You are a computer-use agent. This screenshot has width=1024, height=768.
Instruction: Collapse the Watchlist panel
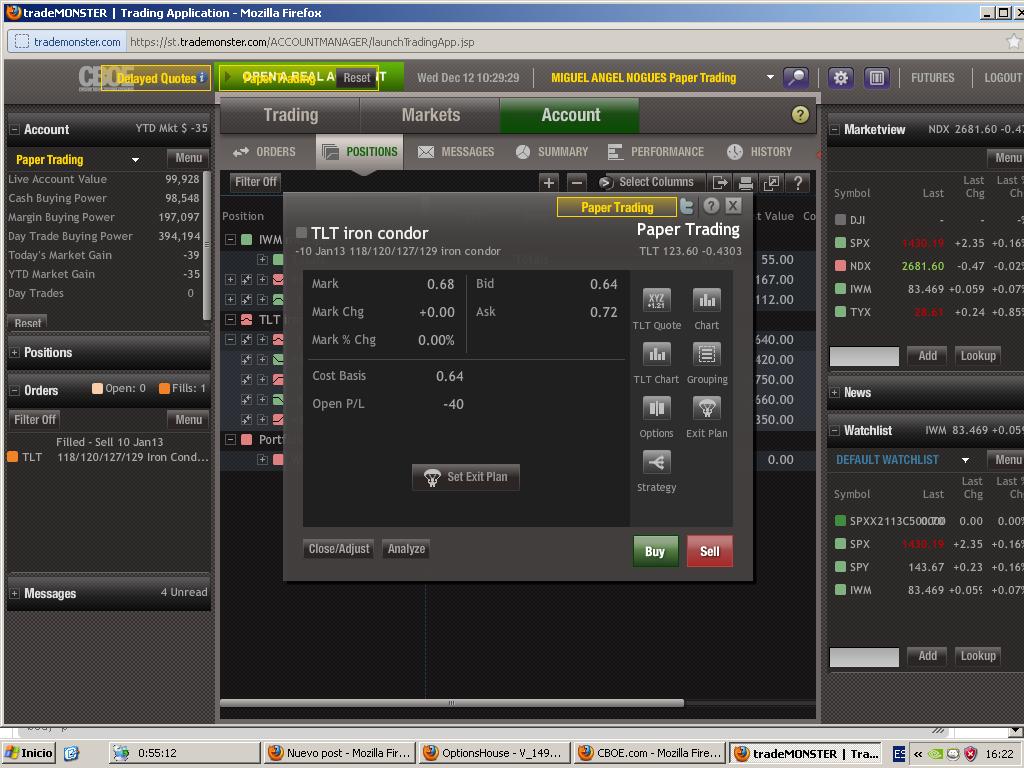coord(834,430)
